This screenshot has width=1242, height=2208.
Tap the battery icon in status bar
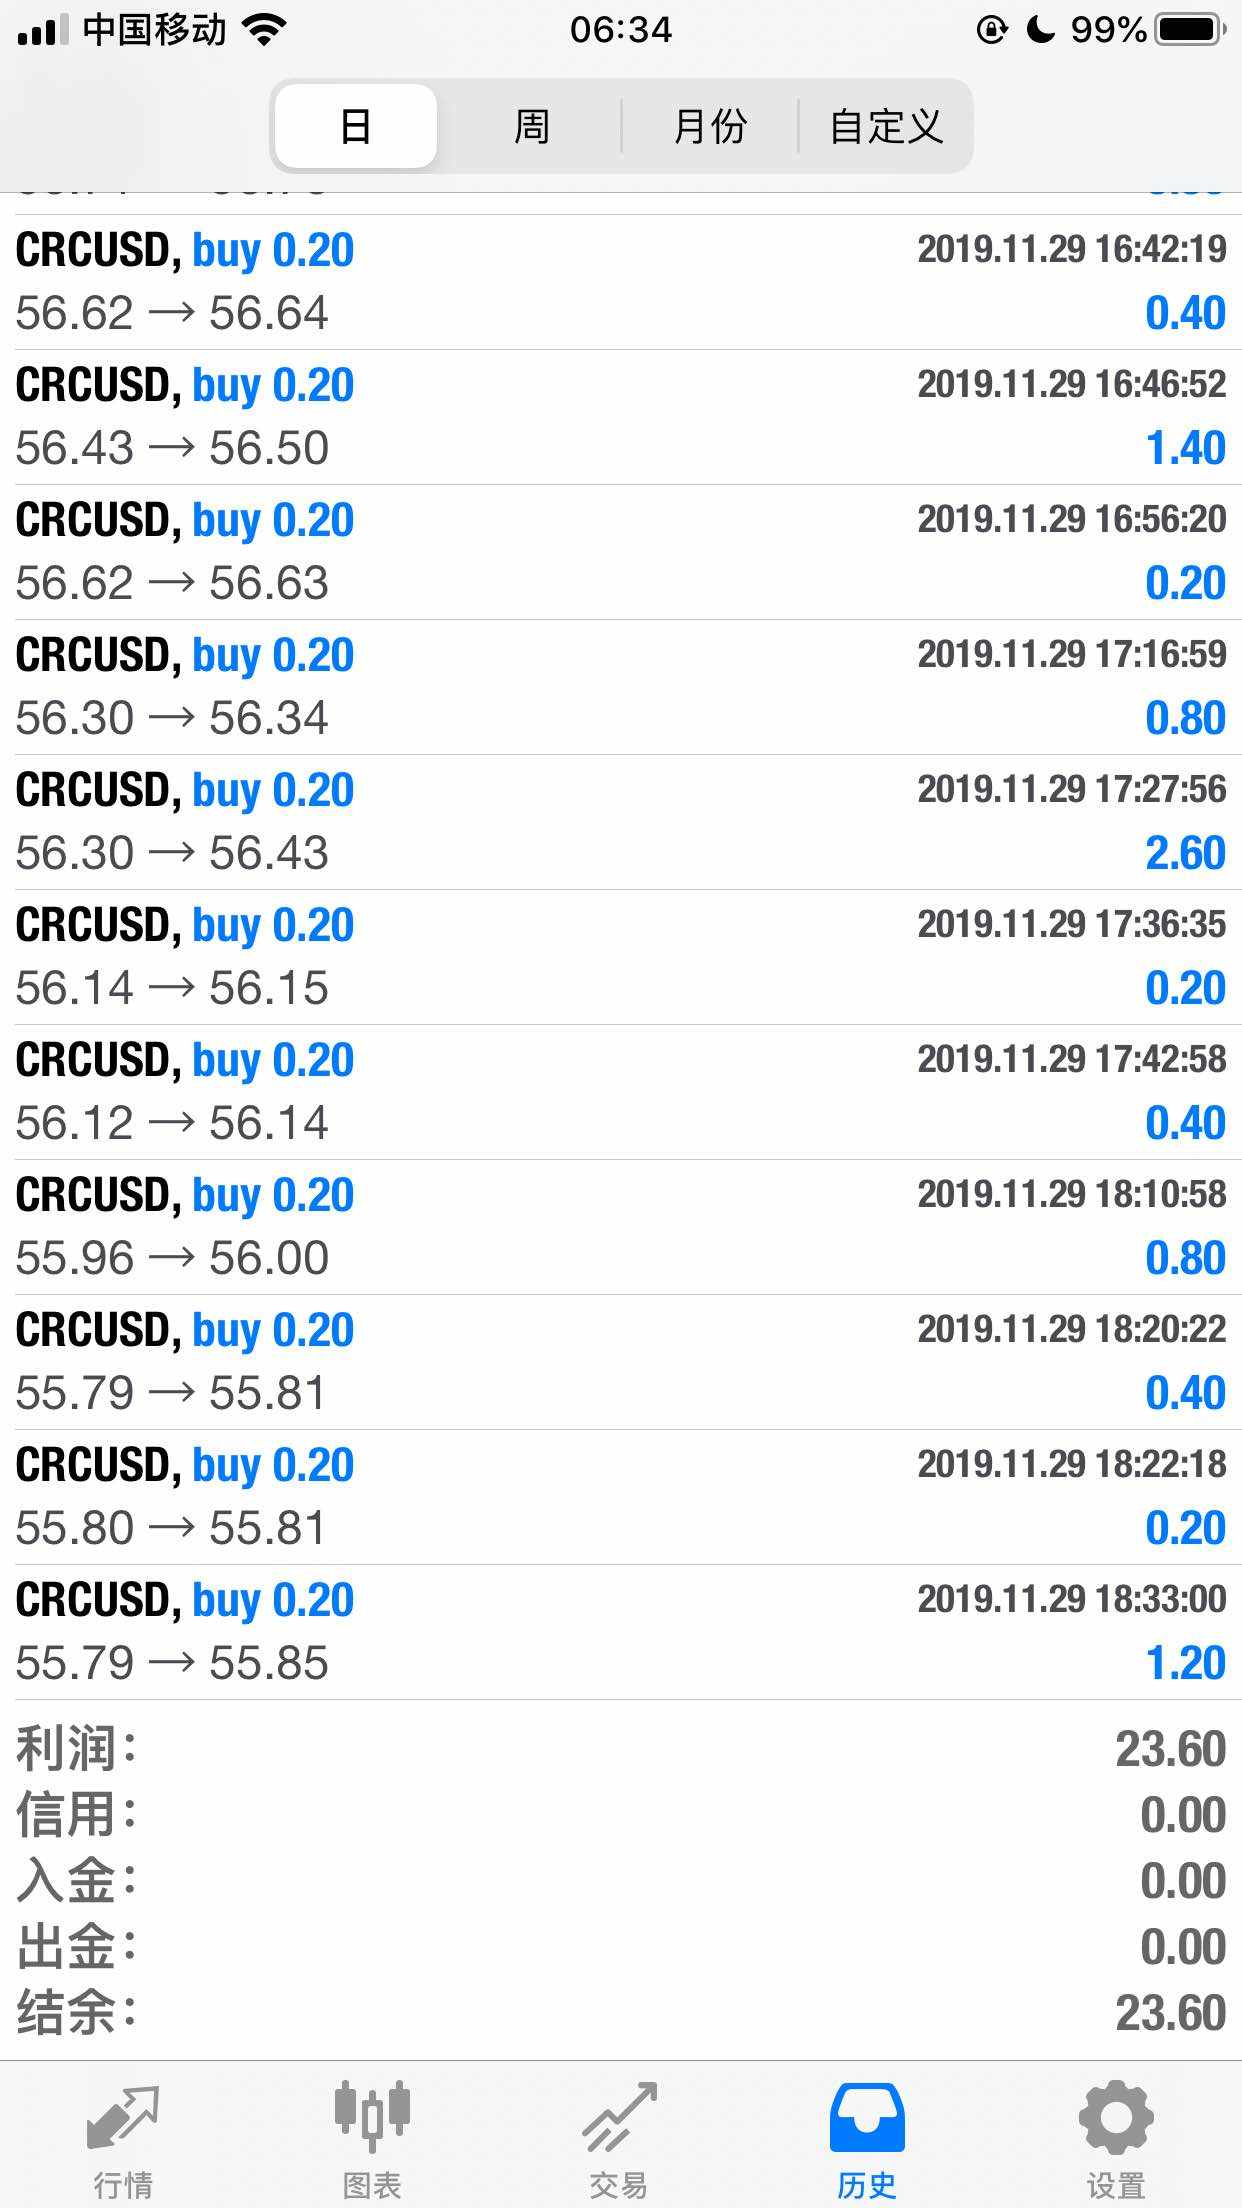tap(1190, 30)
